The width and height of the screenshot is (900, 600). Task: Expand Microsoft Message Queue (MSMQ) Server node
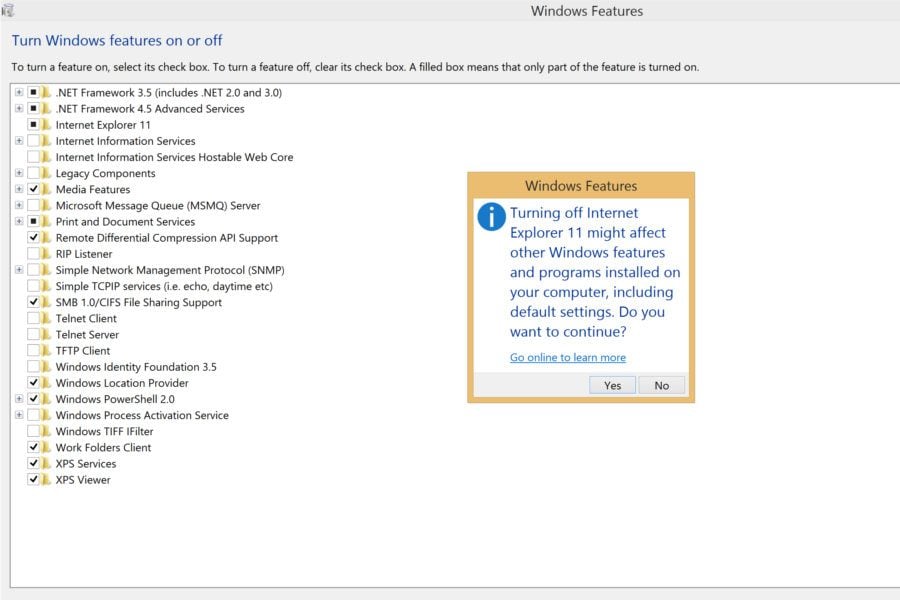pos(19,205)
